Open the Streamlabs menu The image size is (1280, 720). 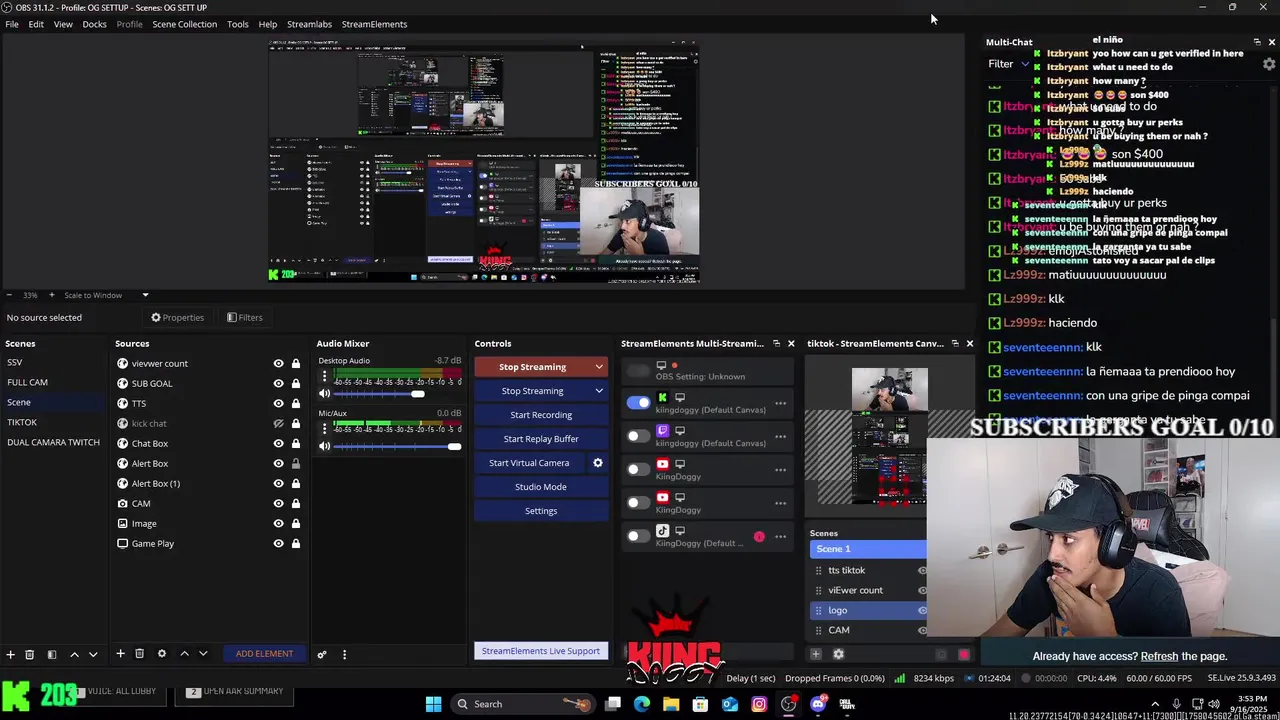309,24
